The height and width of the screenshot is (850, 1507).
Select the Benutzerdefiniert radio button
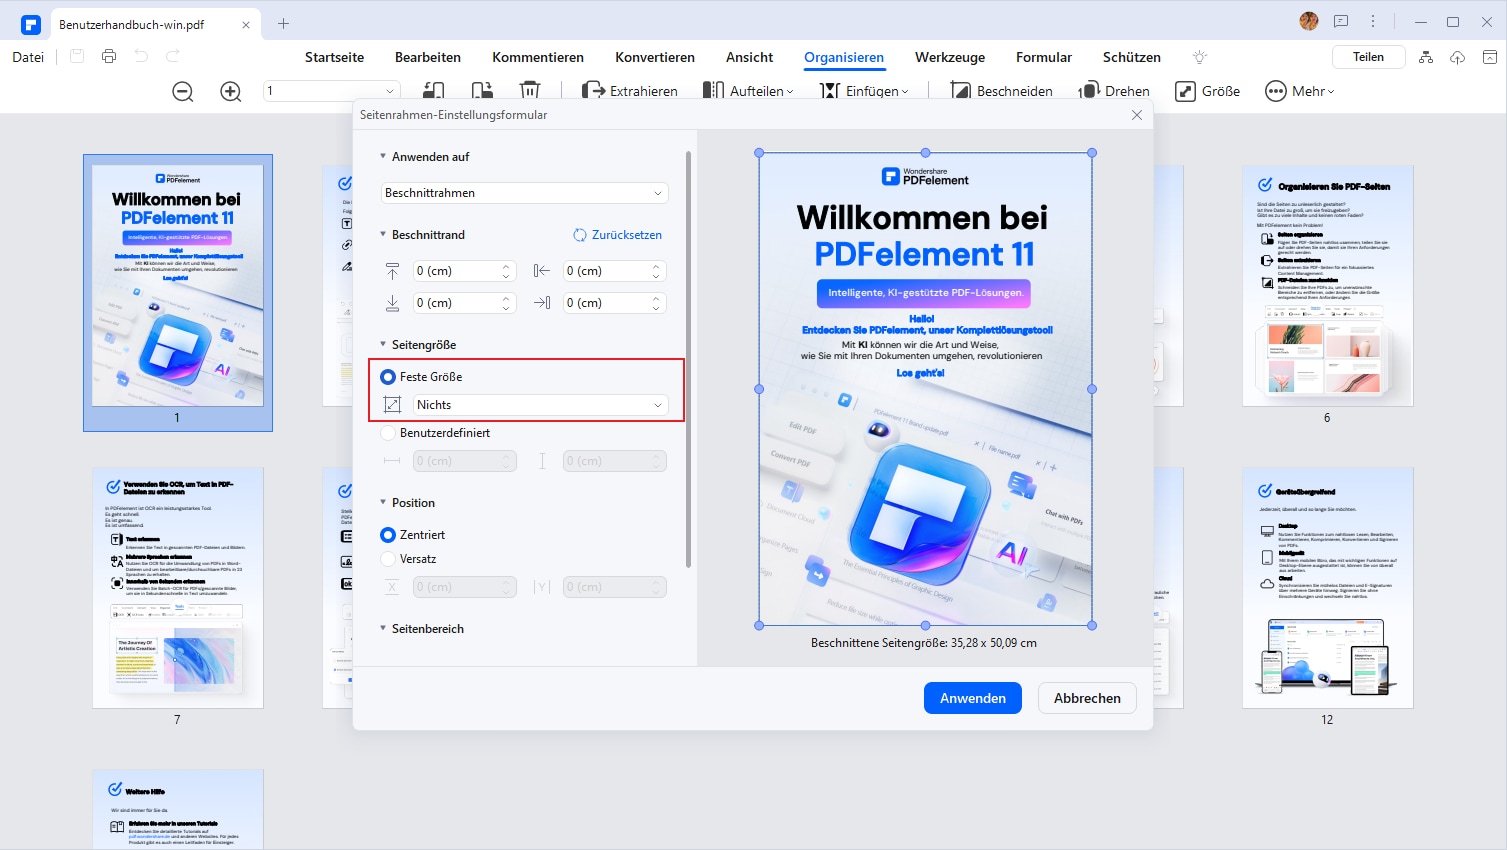388,433
